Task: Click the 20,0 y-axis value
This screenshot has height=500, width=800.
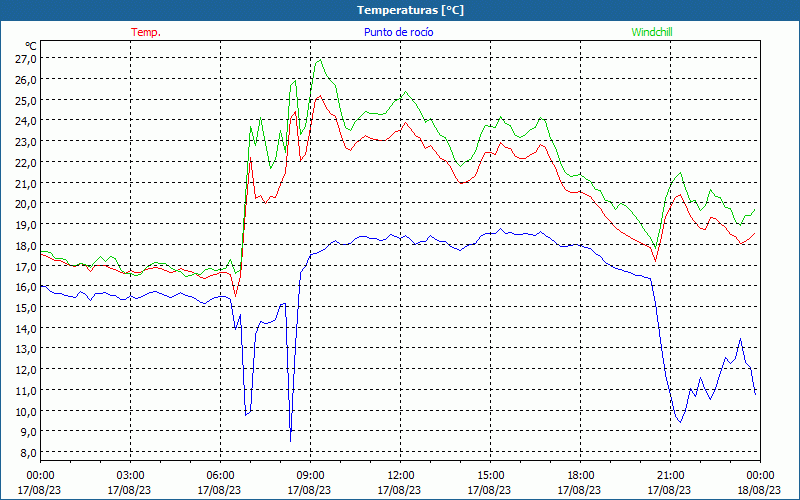Action: click(26, 204)
